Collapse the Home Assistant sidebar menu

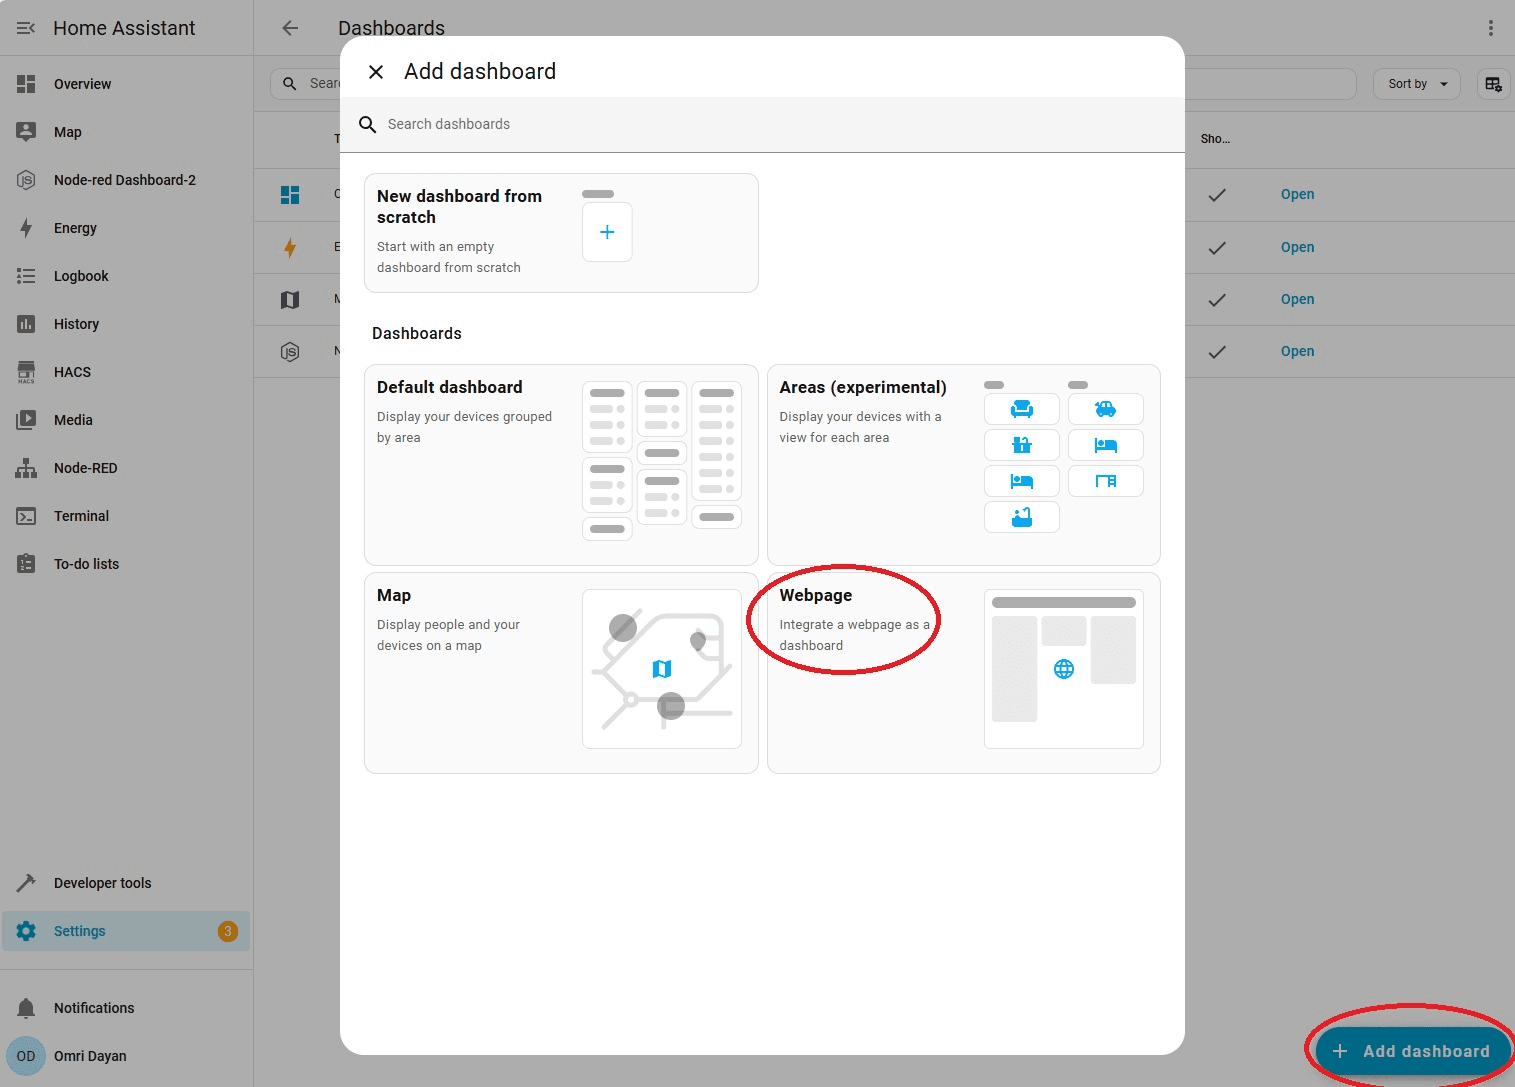26,28
